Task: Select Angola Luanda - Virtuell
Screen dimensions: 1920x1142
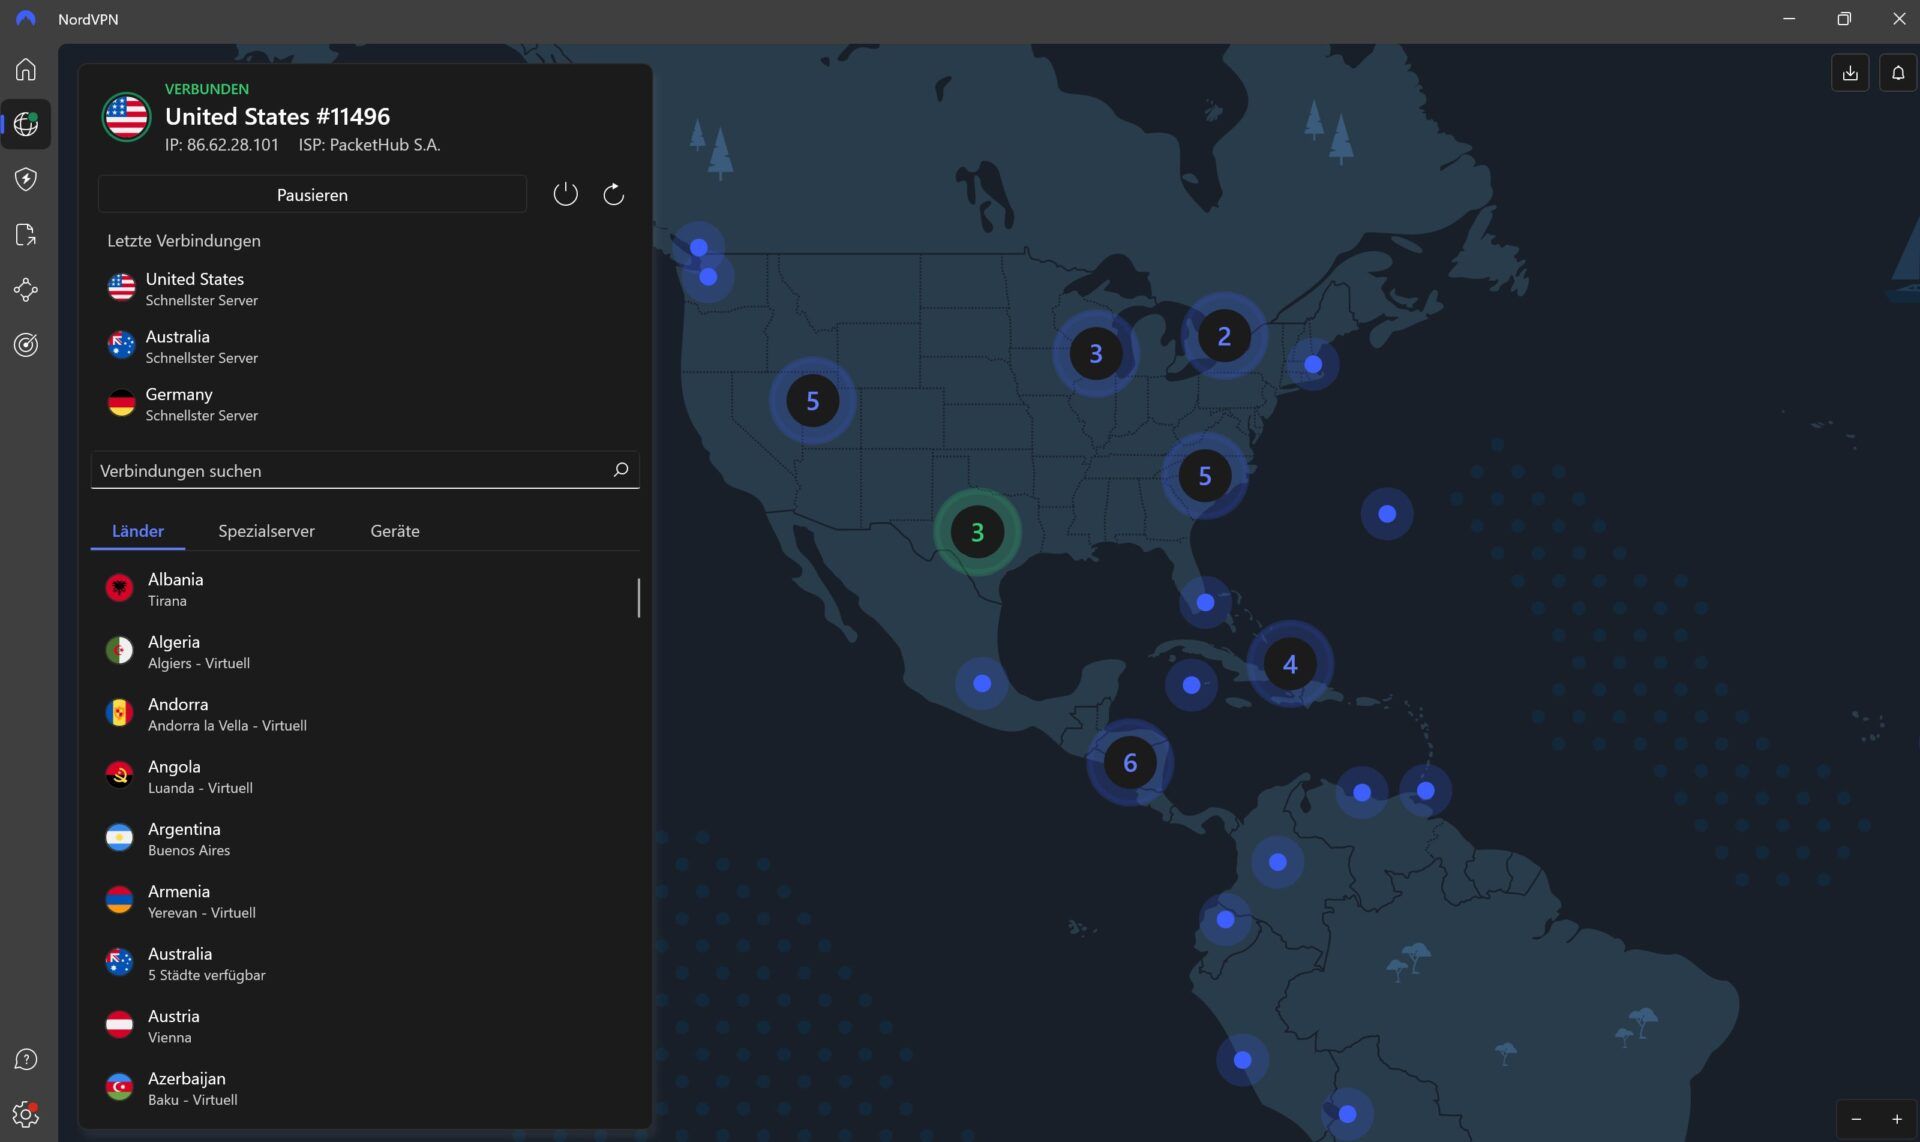Action: pyautogui.click(x=364, y=776)
